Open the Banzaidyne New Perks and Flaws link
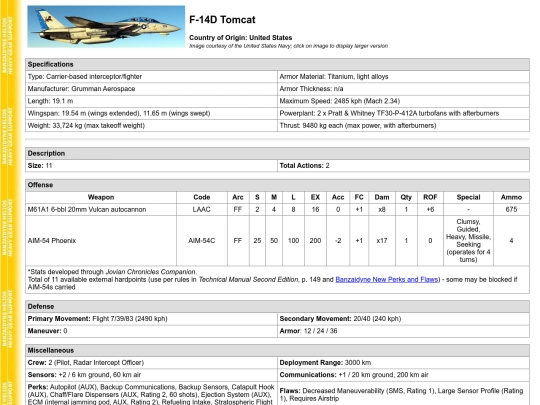This screenshot has height=405, width=540. pos(387,279)
